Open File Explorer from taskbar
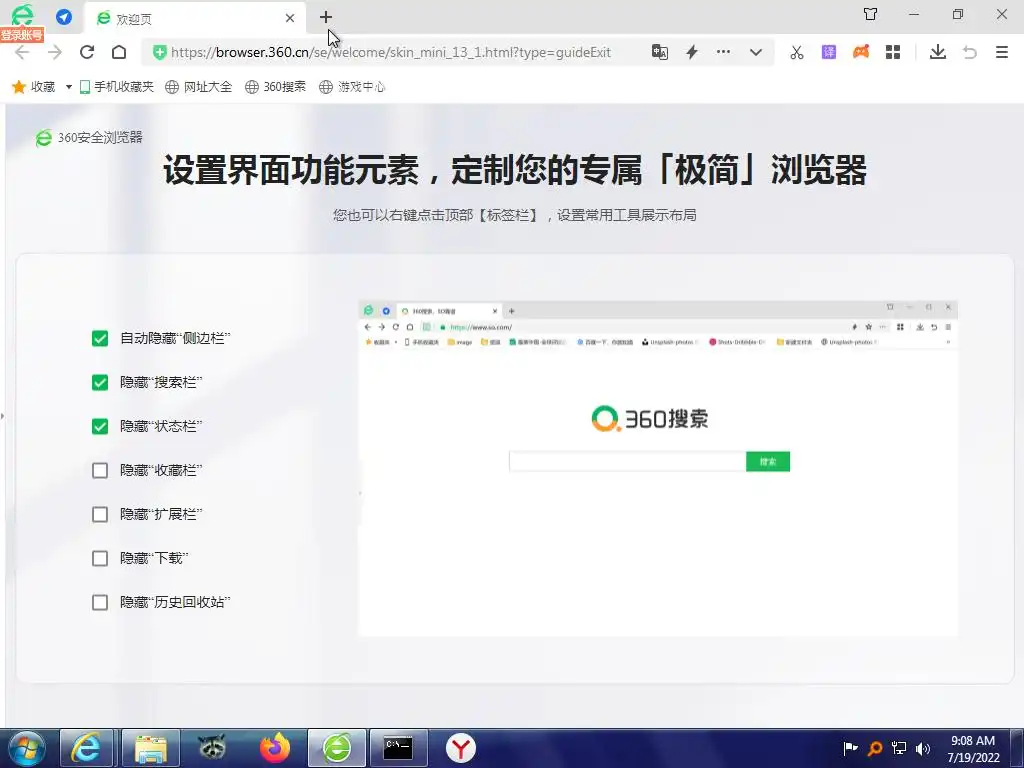This screenshot has width=1024, height=768. click(x=150, y=748)
